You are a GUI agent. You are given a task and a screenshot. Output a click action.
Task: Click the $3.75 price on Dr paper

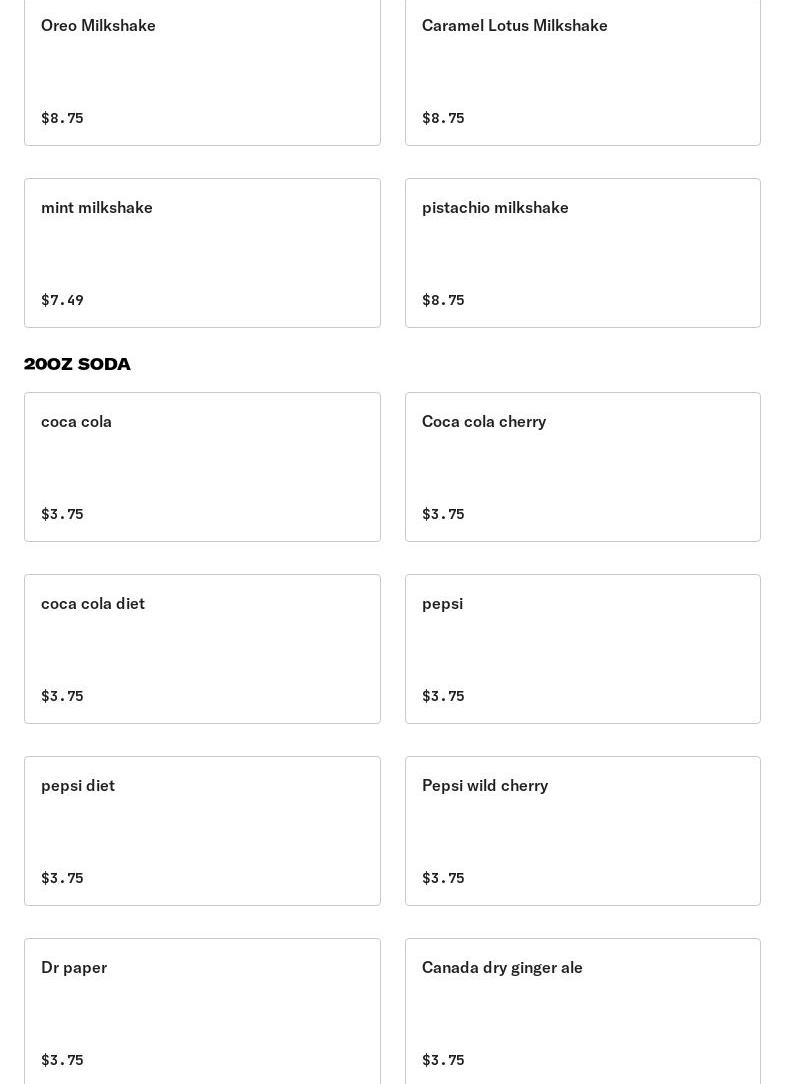coord(62,1060)
